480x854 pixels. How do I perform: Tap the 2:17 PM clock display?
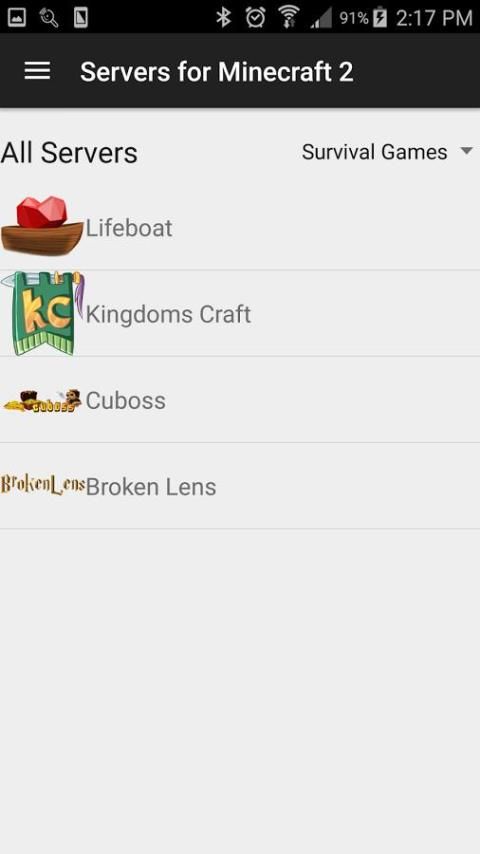(x=434, y=18)
